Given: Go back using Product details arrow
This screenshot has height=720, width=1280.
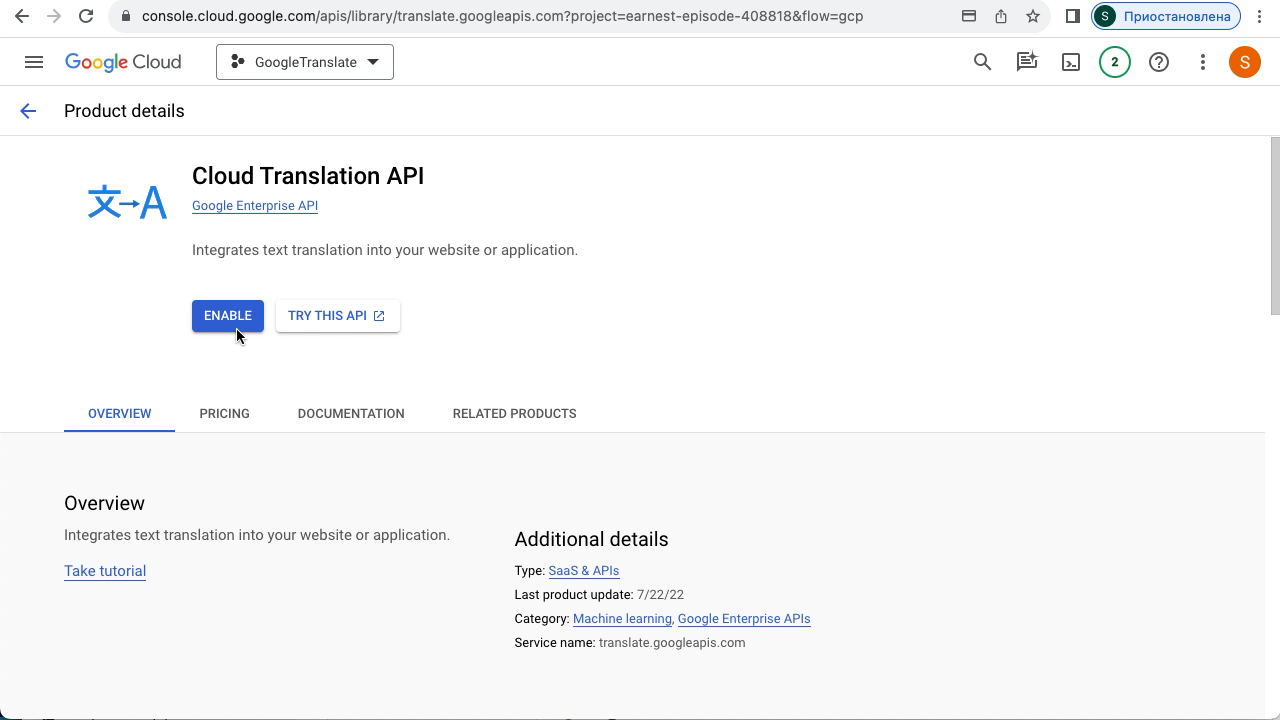Looking at the screenshot, I should (x=28, y=111).
